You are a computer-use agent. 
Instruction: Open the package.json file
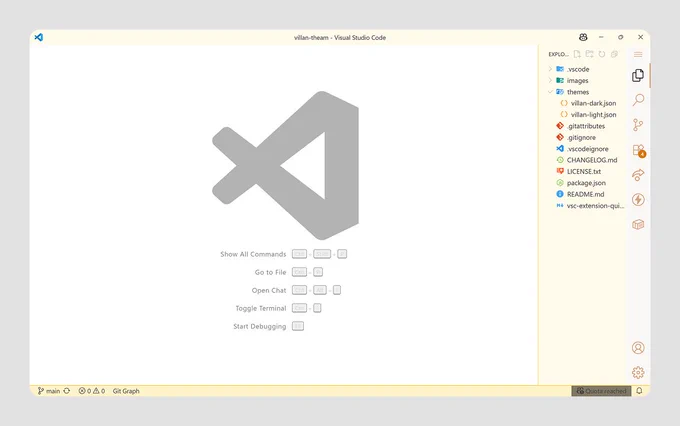click(x=585, y=183)
